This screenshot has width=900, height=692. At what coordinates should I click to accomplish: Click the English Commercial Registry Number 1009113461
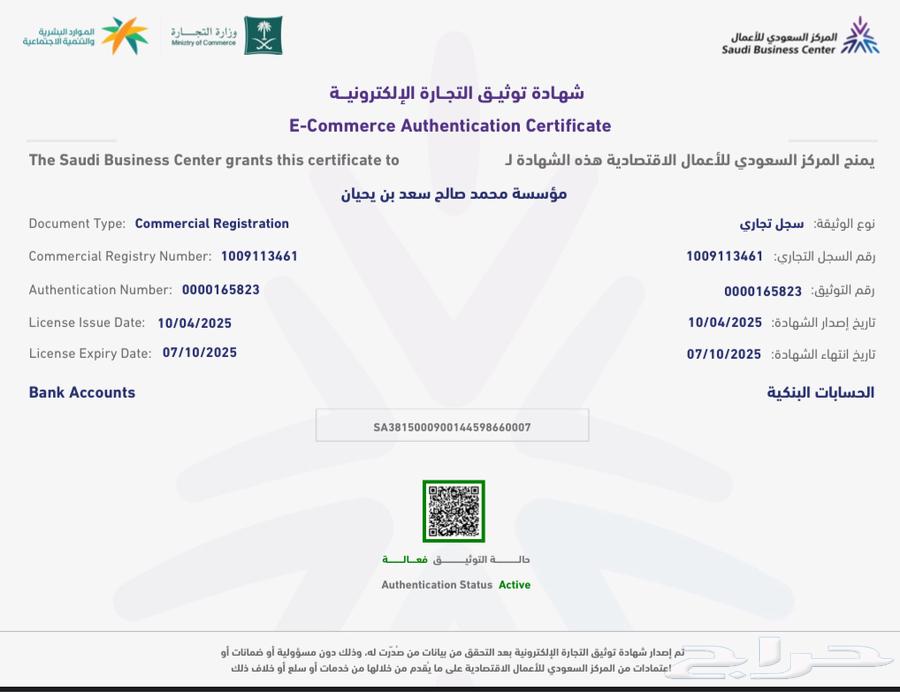[259, 256]
